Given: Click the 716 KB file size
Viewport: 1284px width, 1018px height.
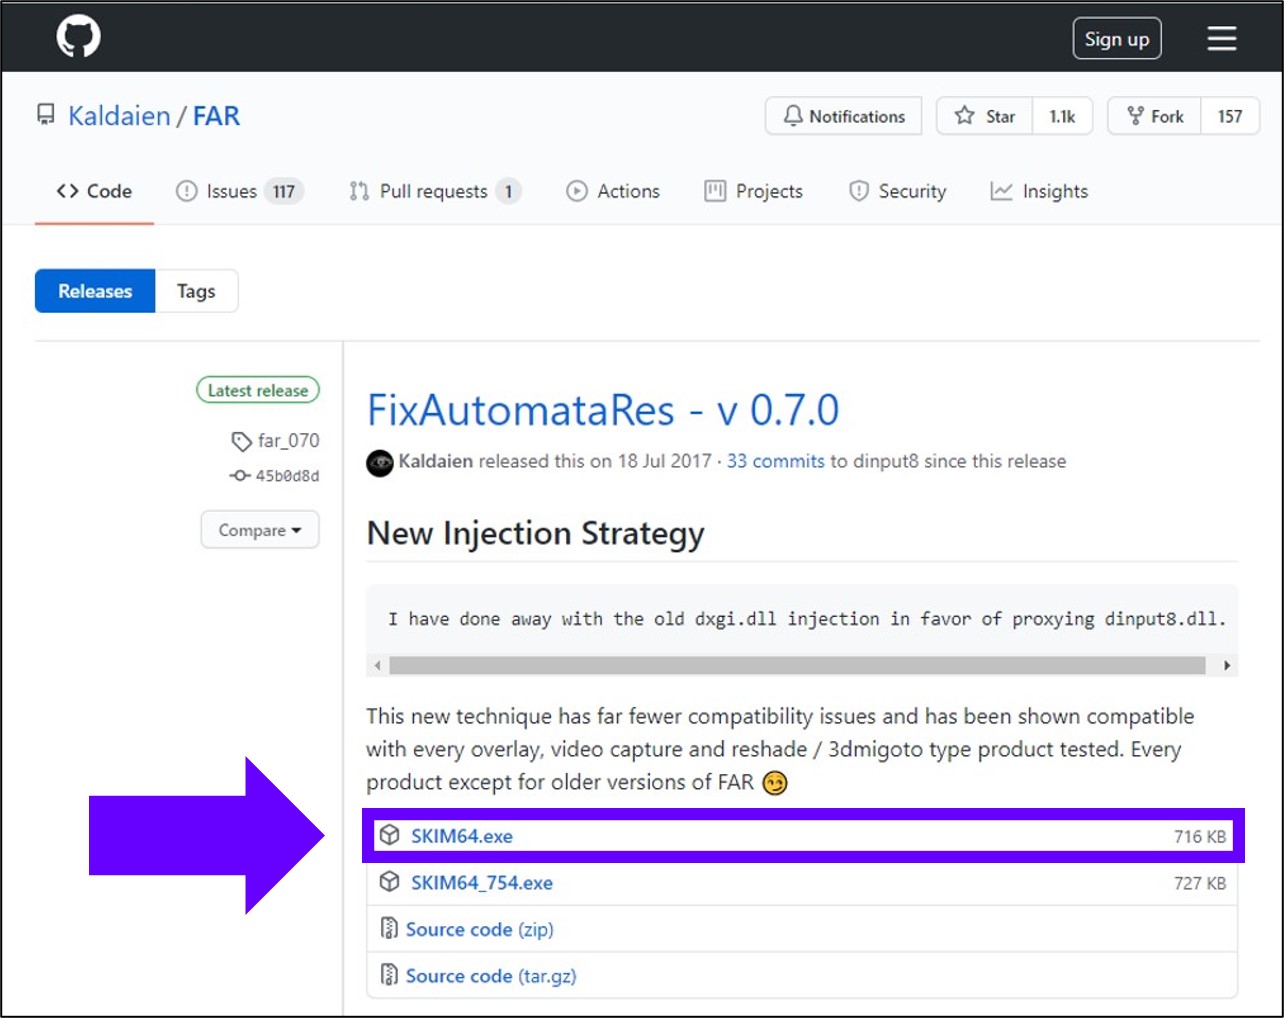Looking at the screenshot, I should coord(1200,837).
